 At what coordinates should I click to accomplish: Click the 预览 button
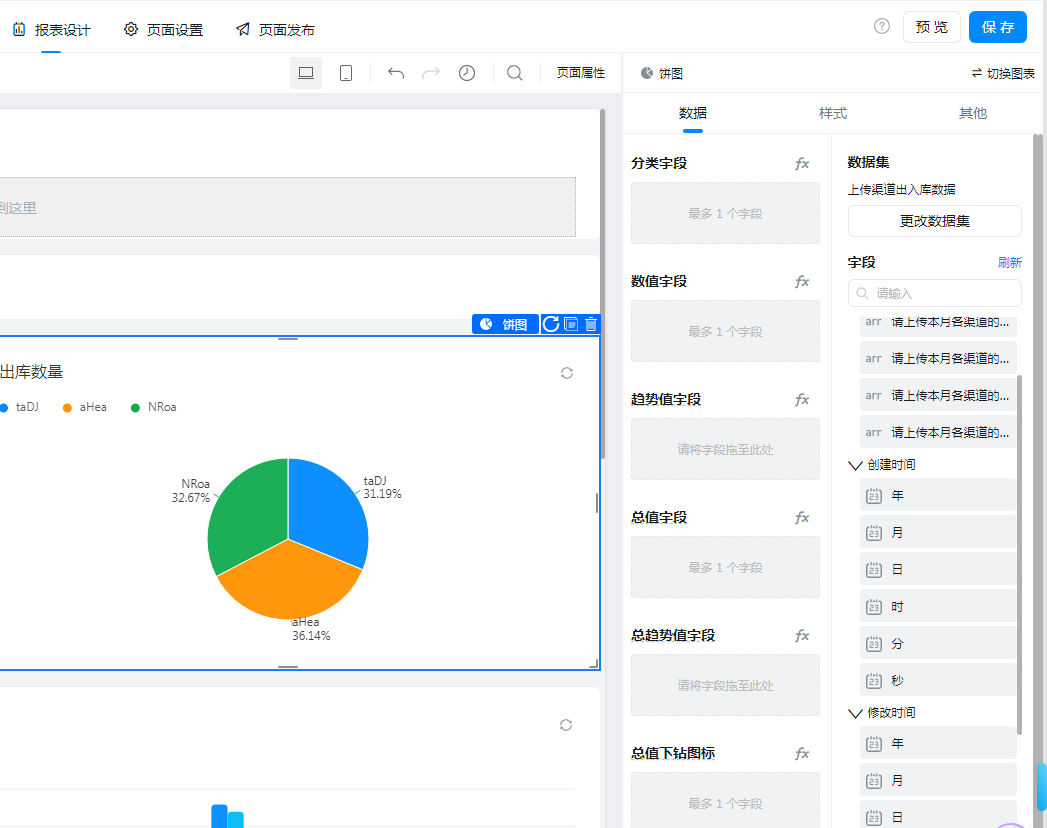931,27
